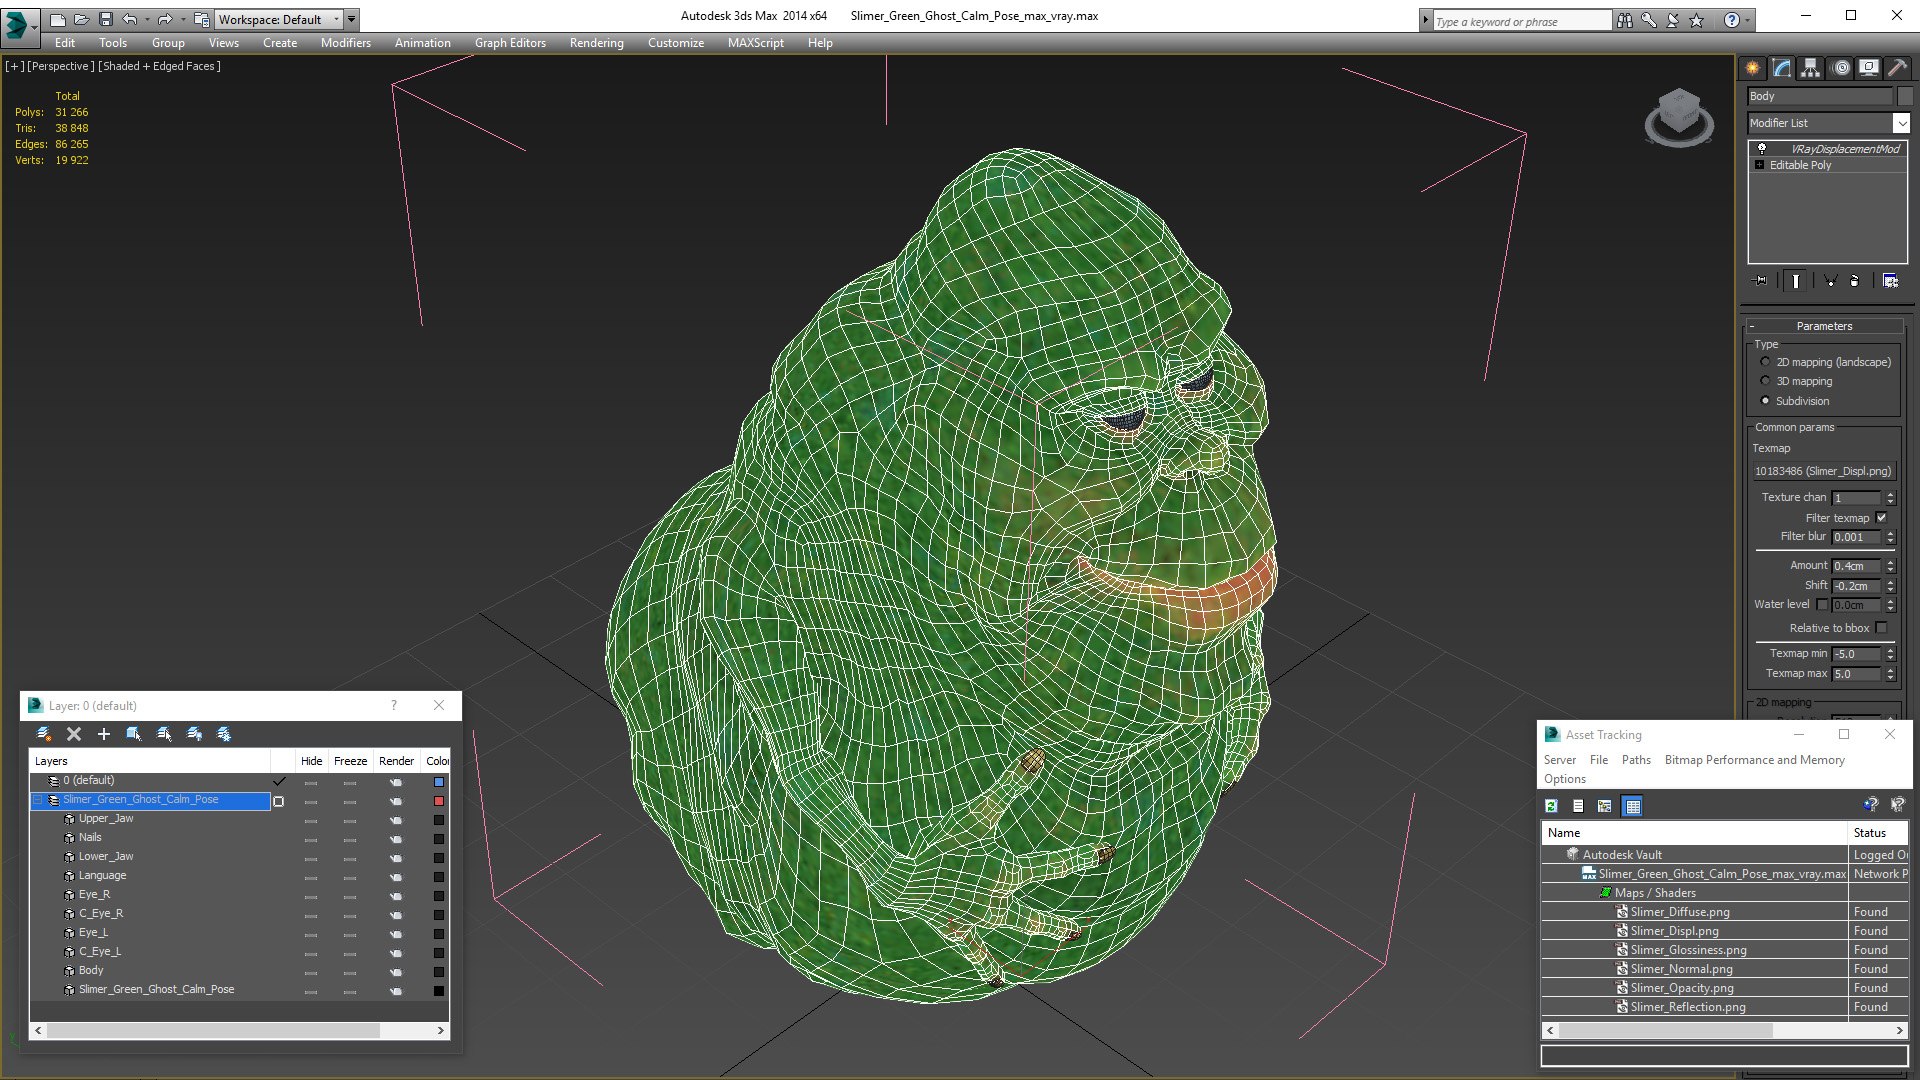This screenshot has width=1920, height=1080.
Task: Click Refresh icon in Asset Tracking
Action: coord(1551,806)
